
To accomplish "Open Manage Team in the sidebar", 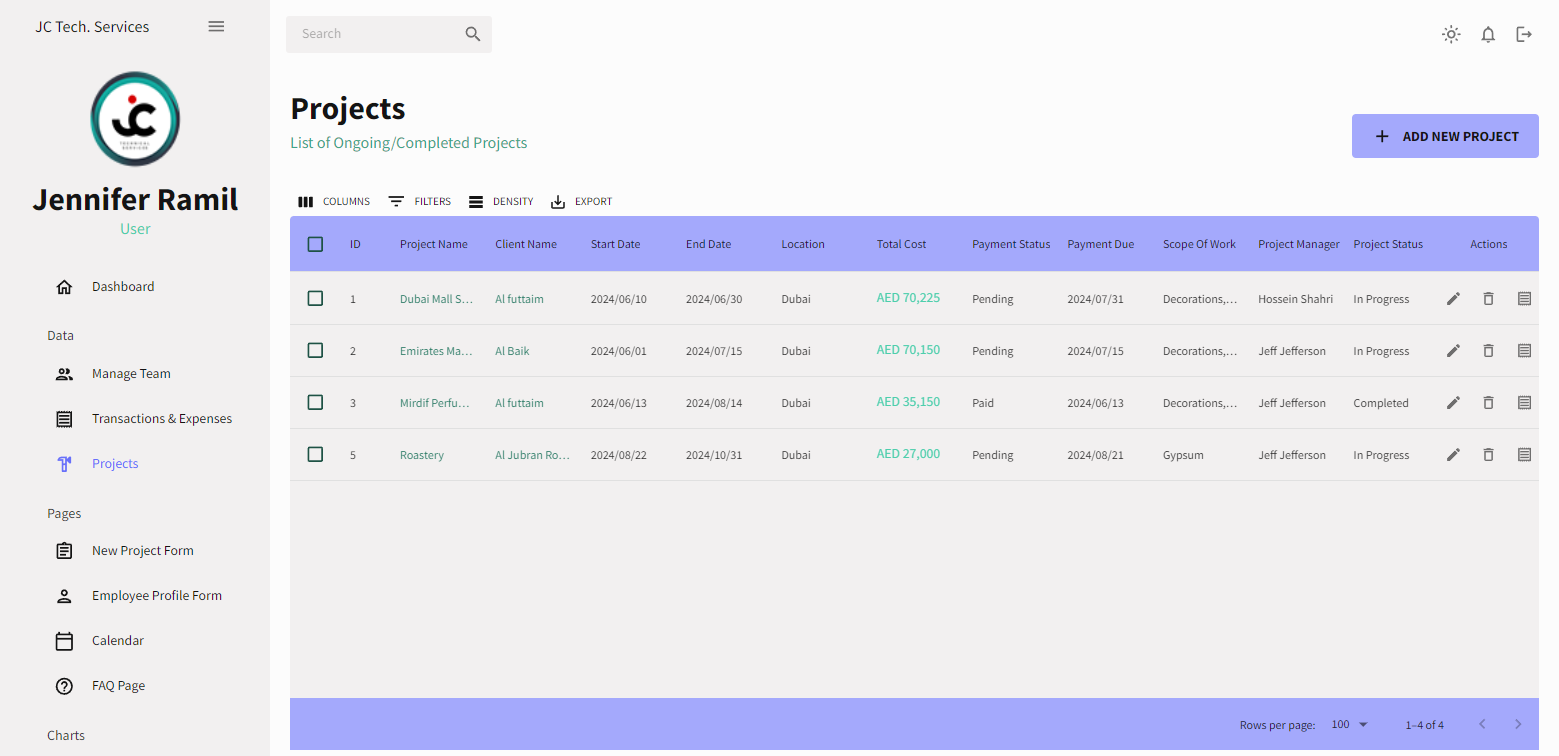I will pos(131,374).
